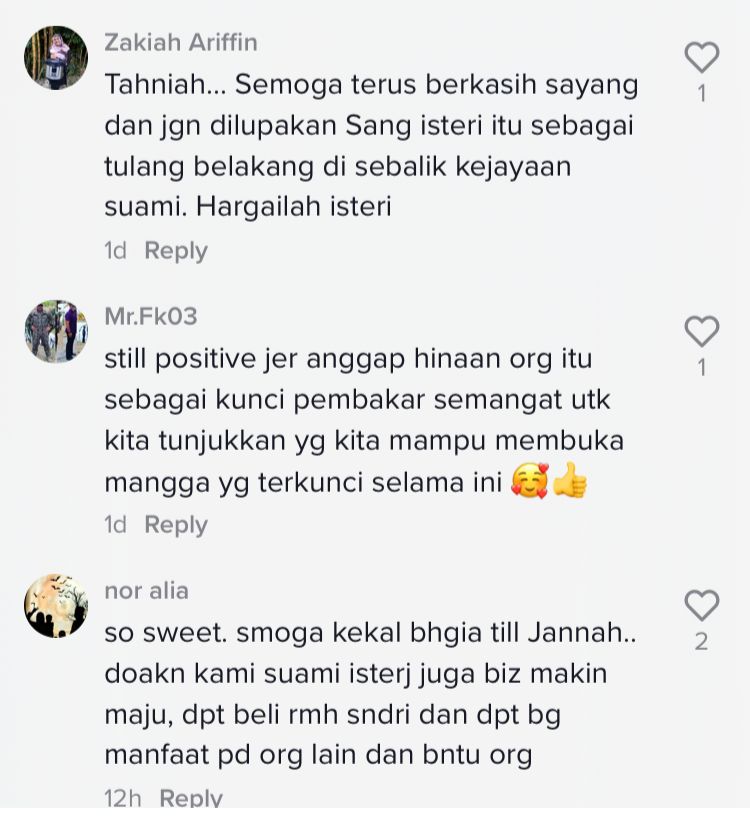Open Mr.Fk03's profile avatar
This screenshot has width=750, height=821.
56,331
